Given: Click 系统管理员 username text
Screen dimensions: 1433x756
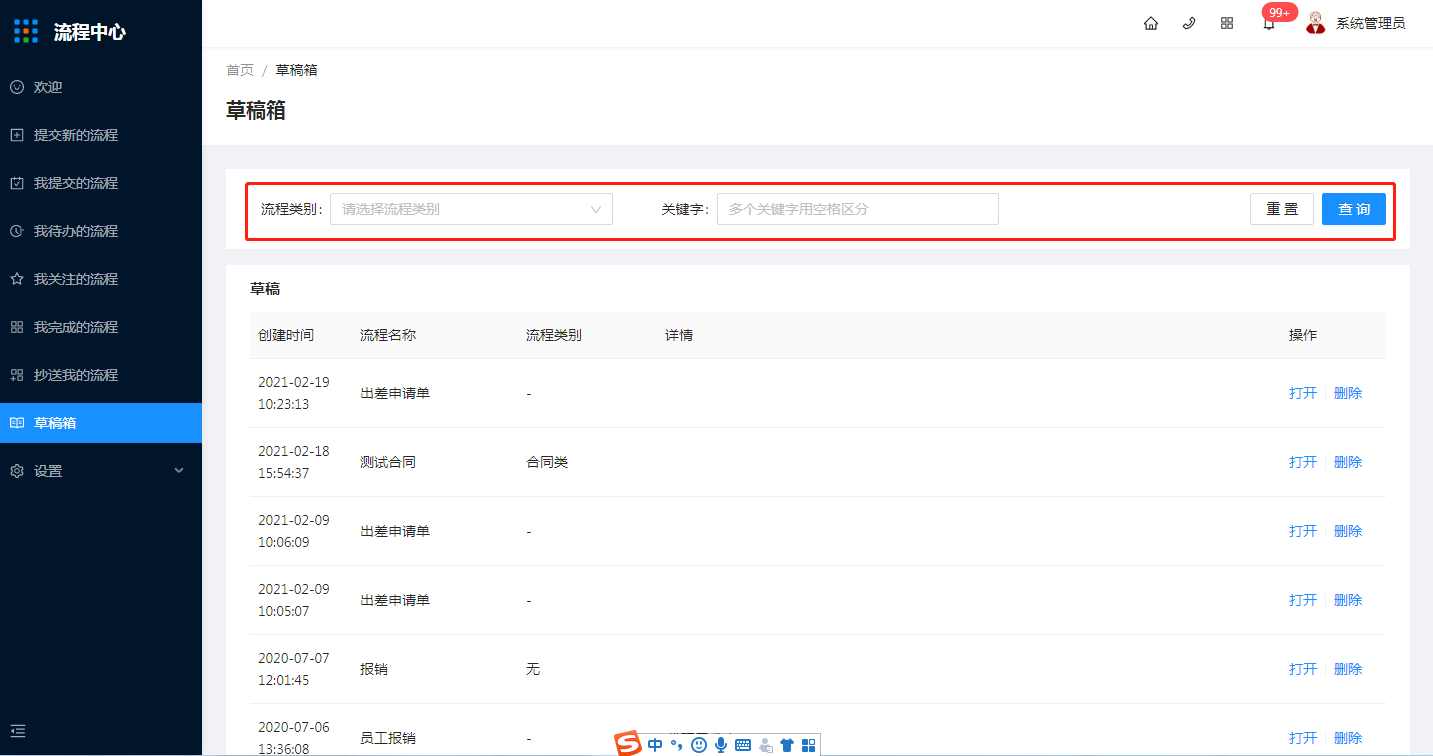Looking at the screenshot, I should coord(1371,23).
